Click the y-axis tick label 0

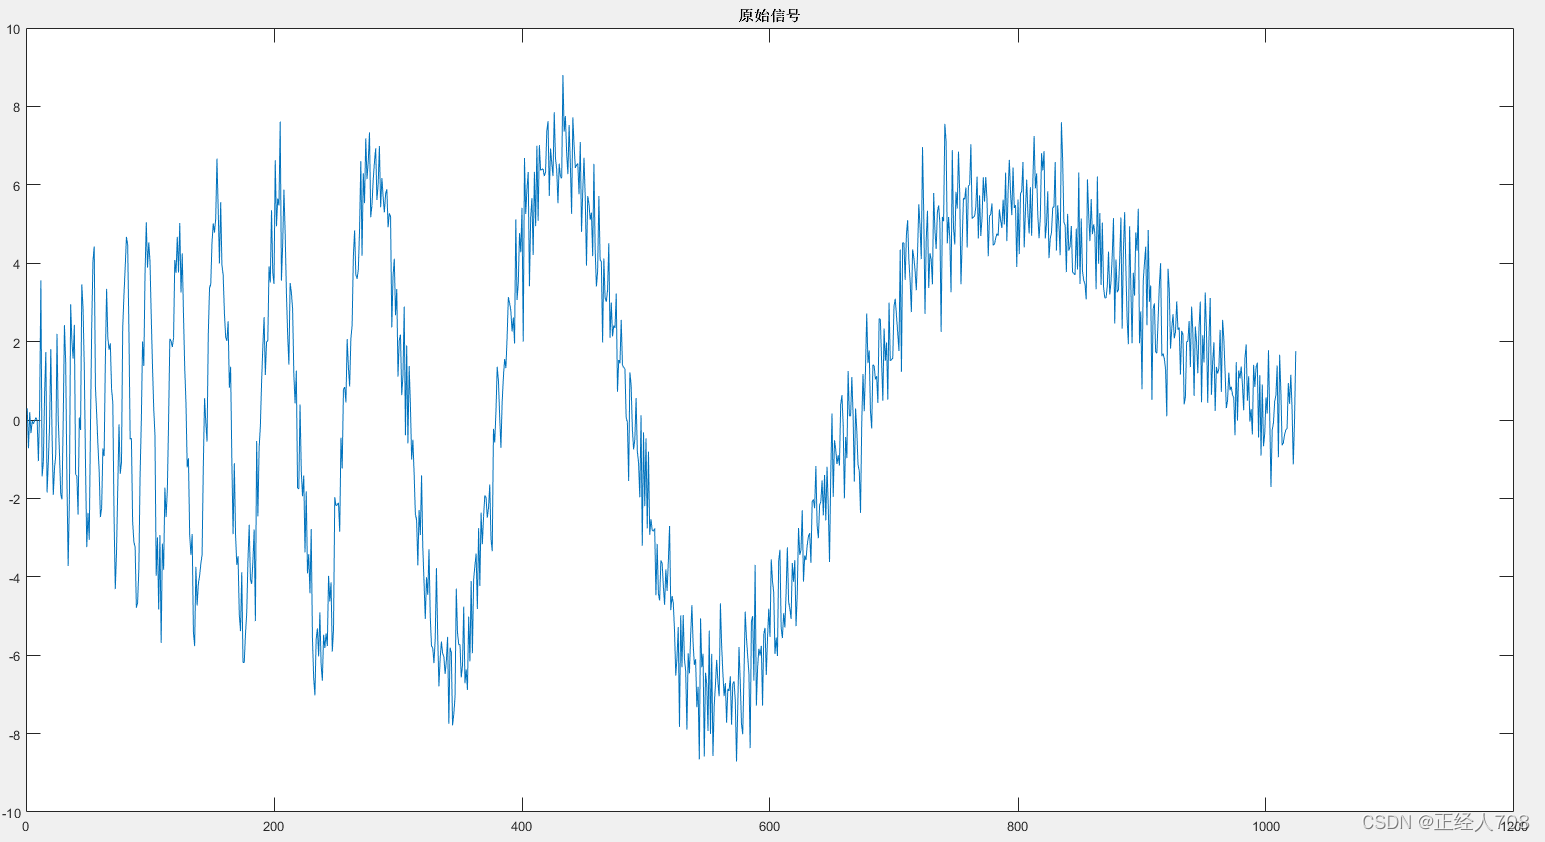pyautogui.click(x=16, y=421)
